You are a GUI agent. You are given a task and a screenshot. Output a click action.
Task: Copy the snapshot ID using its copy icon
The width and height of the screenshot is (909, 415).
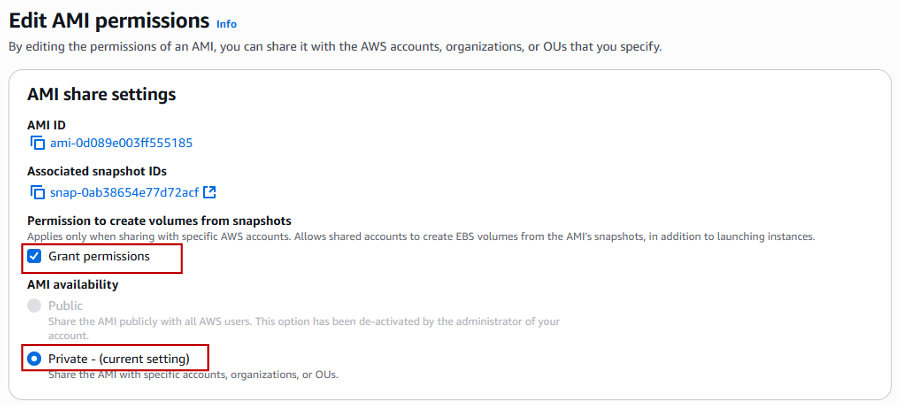click(x=38, y=192)
